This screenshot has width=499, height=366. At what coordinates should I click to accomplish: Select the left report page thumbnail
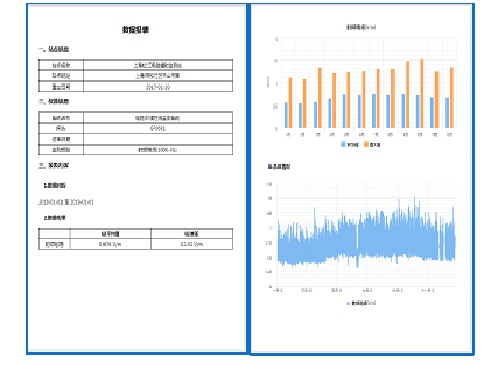click(137, 178)
